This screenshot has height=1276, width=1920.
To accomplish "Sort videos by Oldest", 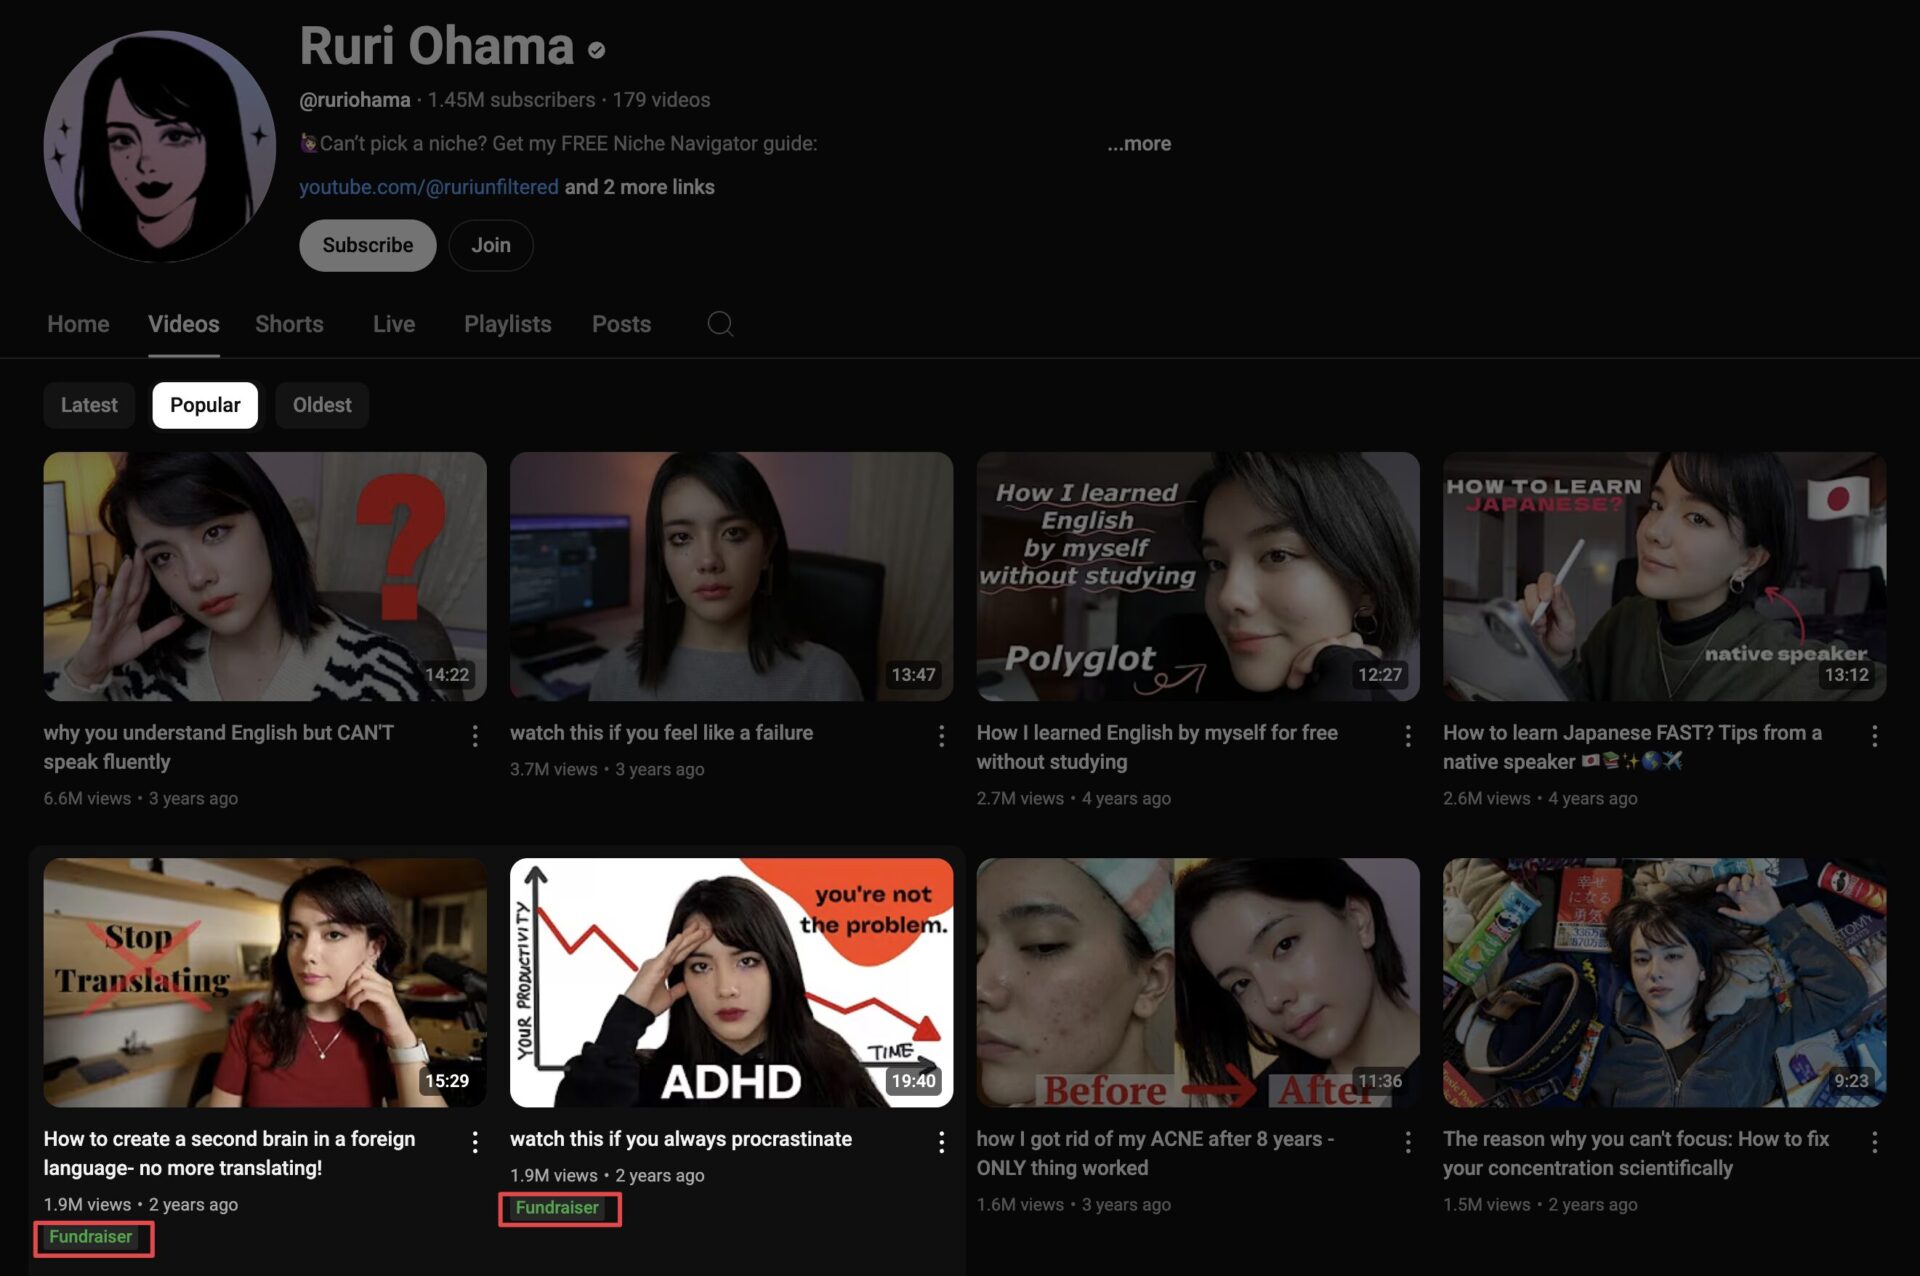I will (x=322, y=405).
